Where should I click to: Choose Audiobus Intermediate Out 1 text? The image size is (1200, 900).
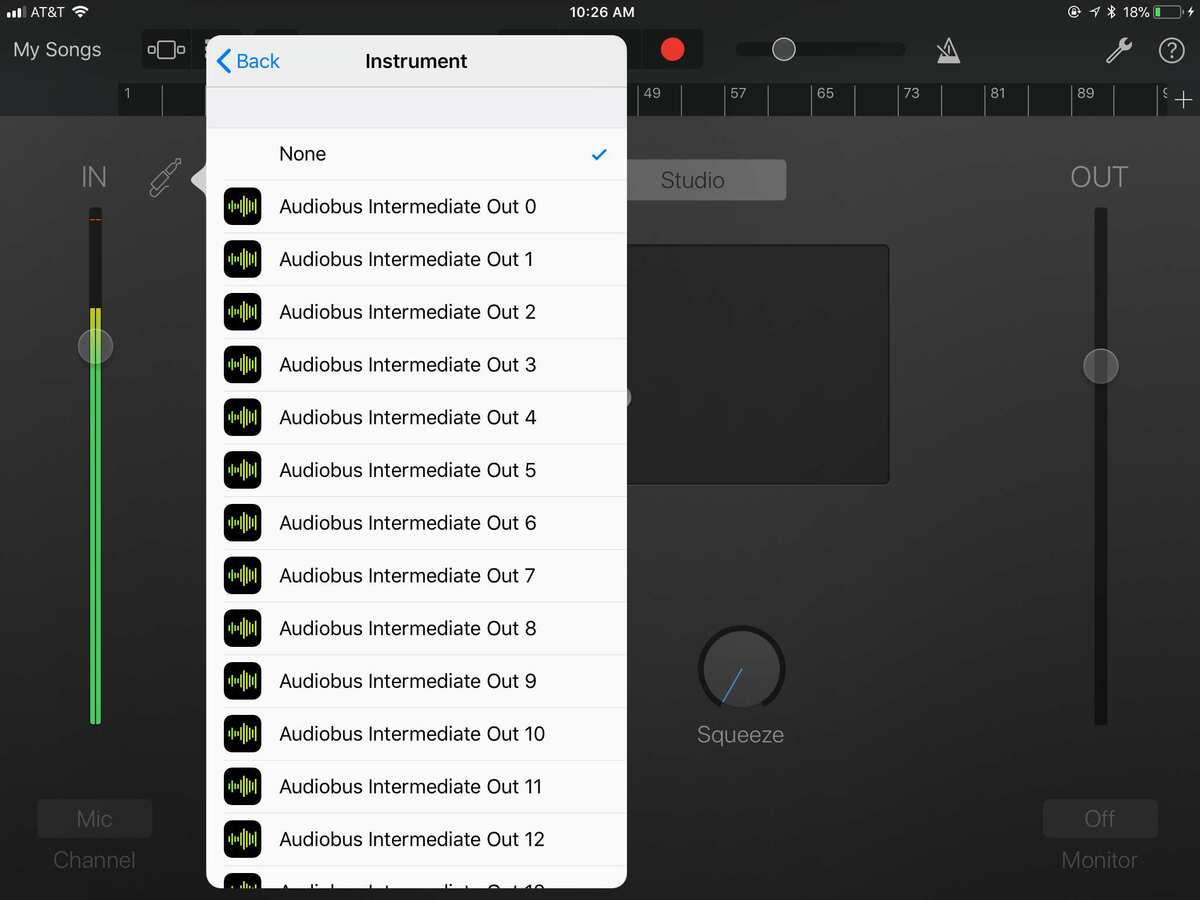(x=406, y=260)
